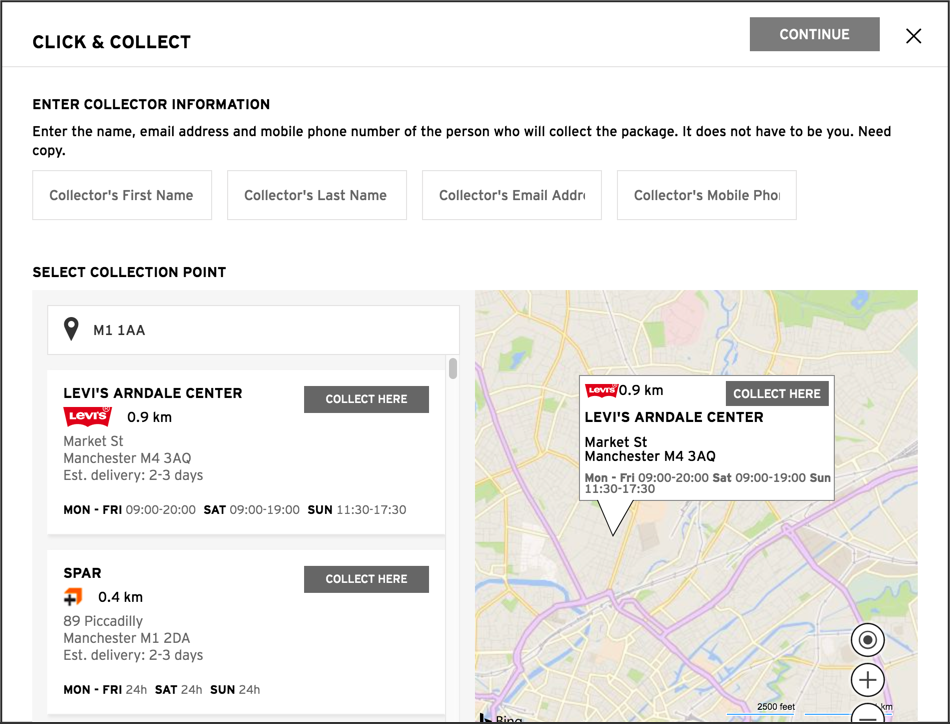Click the Levi's logo in map popup
Screen dimensions: 950x724
coord(601,390)
